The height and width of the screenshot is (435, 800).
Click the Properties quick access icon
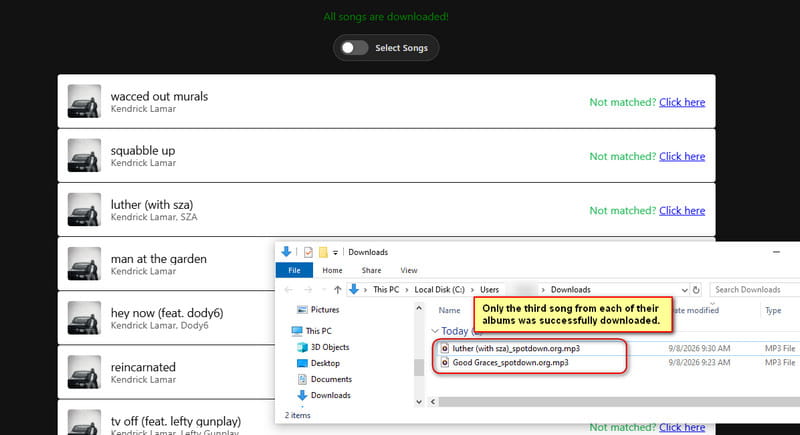pos(308,252)
